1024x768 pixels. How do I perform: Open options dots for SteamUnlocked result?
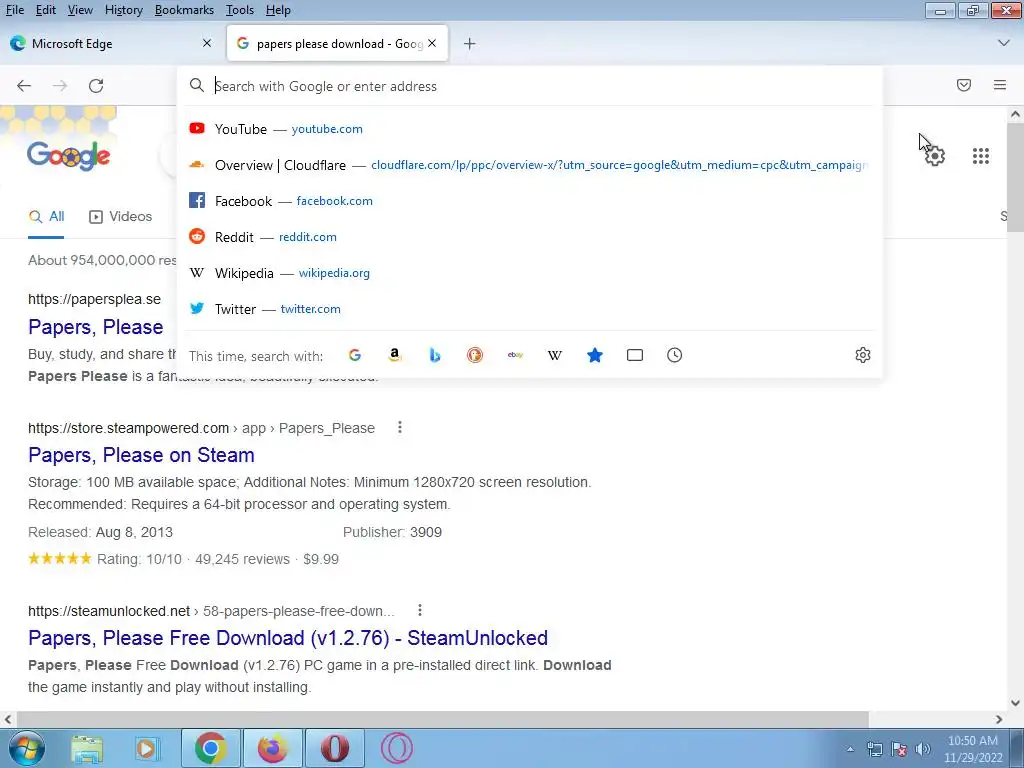click(420, 611)
